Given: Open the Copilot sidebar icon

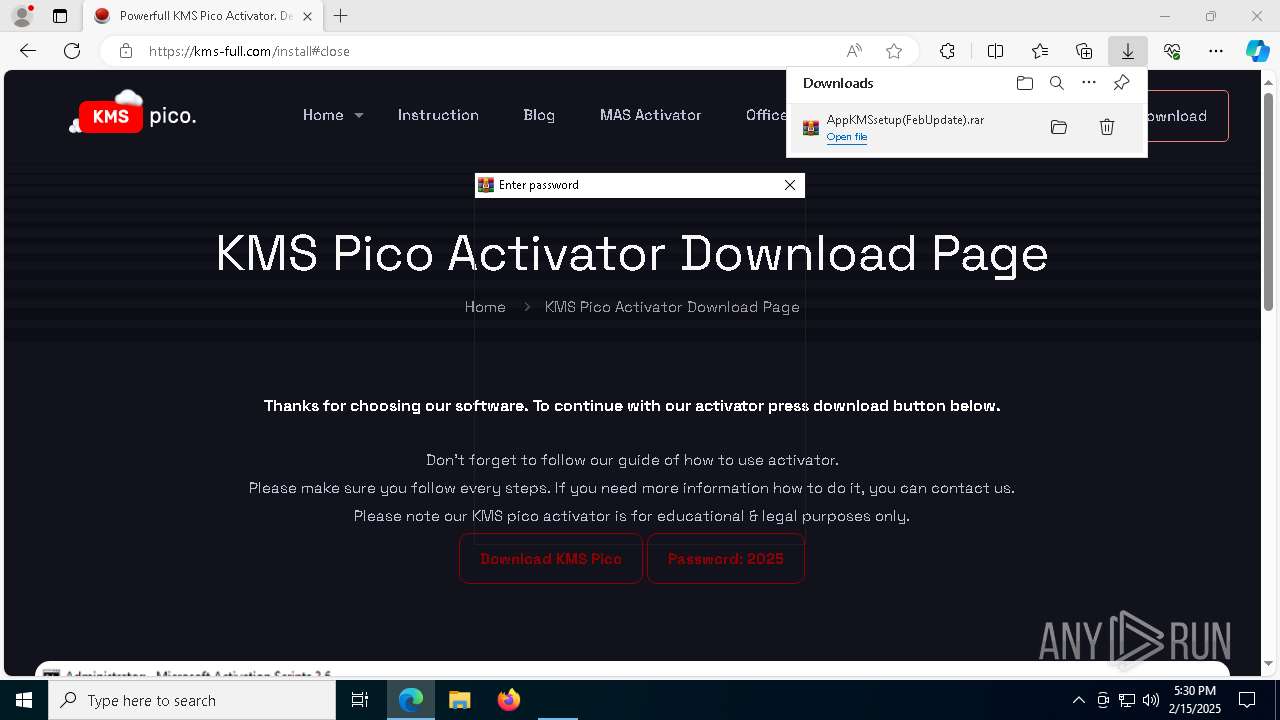Looking at the screenshot, I should coord(1257,51).
